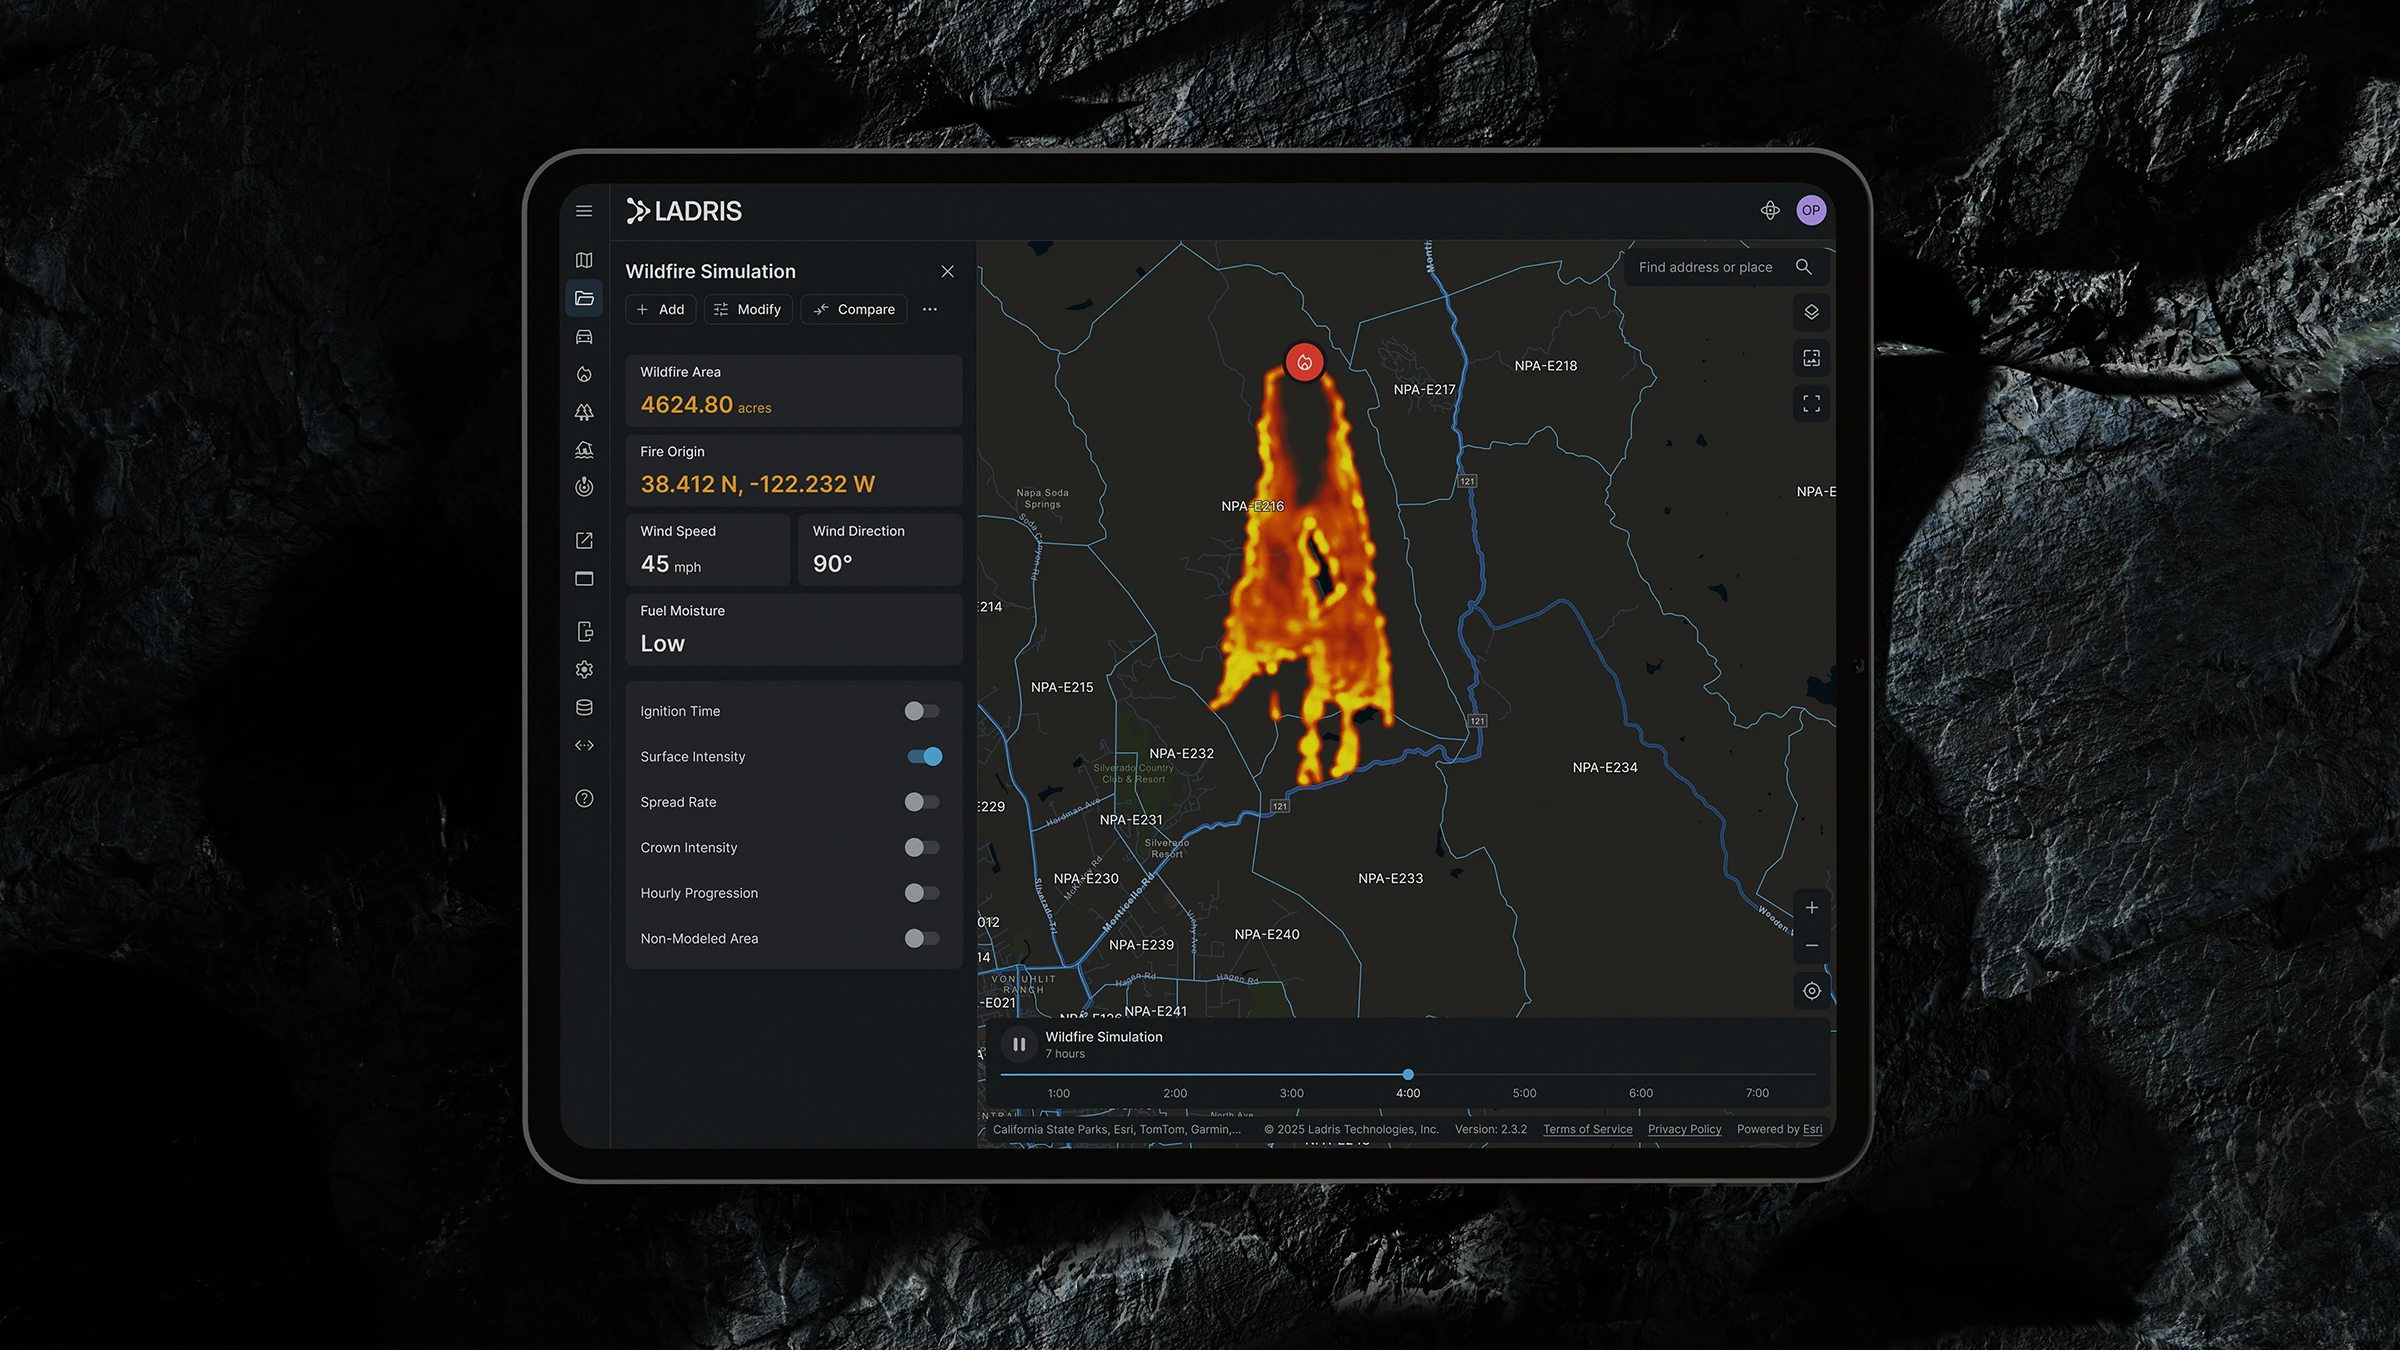Image resolution: width=2400 pixels, height=1350 pixels.
Task: Open the map layers control on the map
Action: coord(1811,312)
